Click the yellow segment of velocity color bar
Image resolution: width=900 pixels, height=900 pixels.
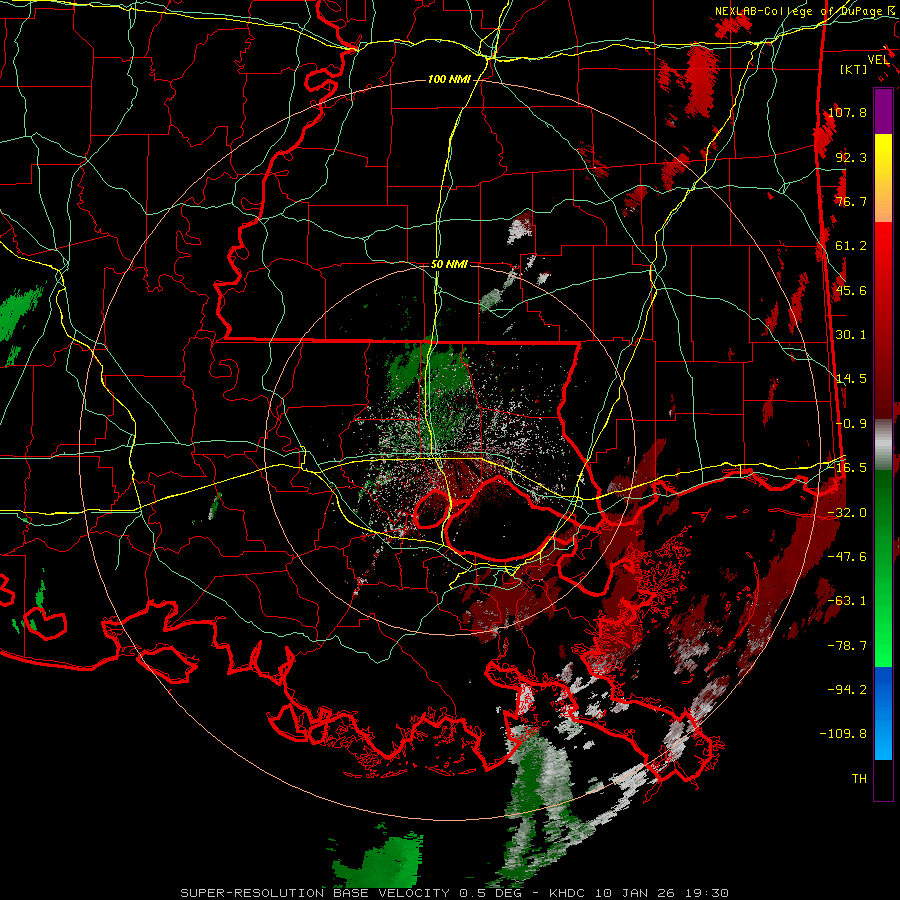click(x=883, y=177)
